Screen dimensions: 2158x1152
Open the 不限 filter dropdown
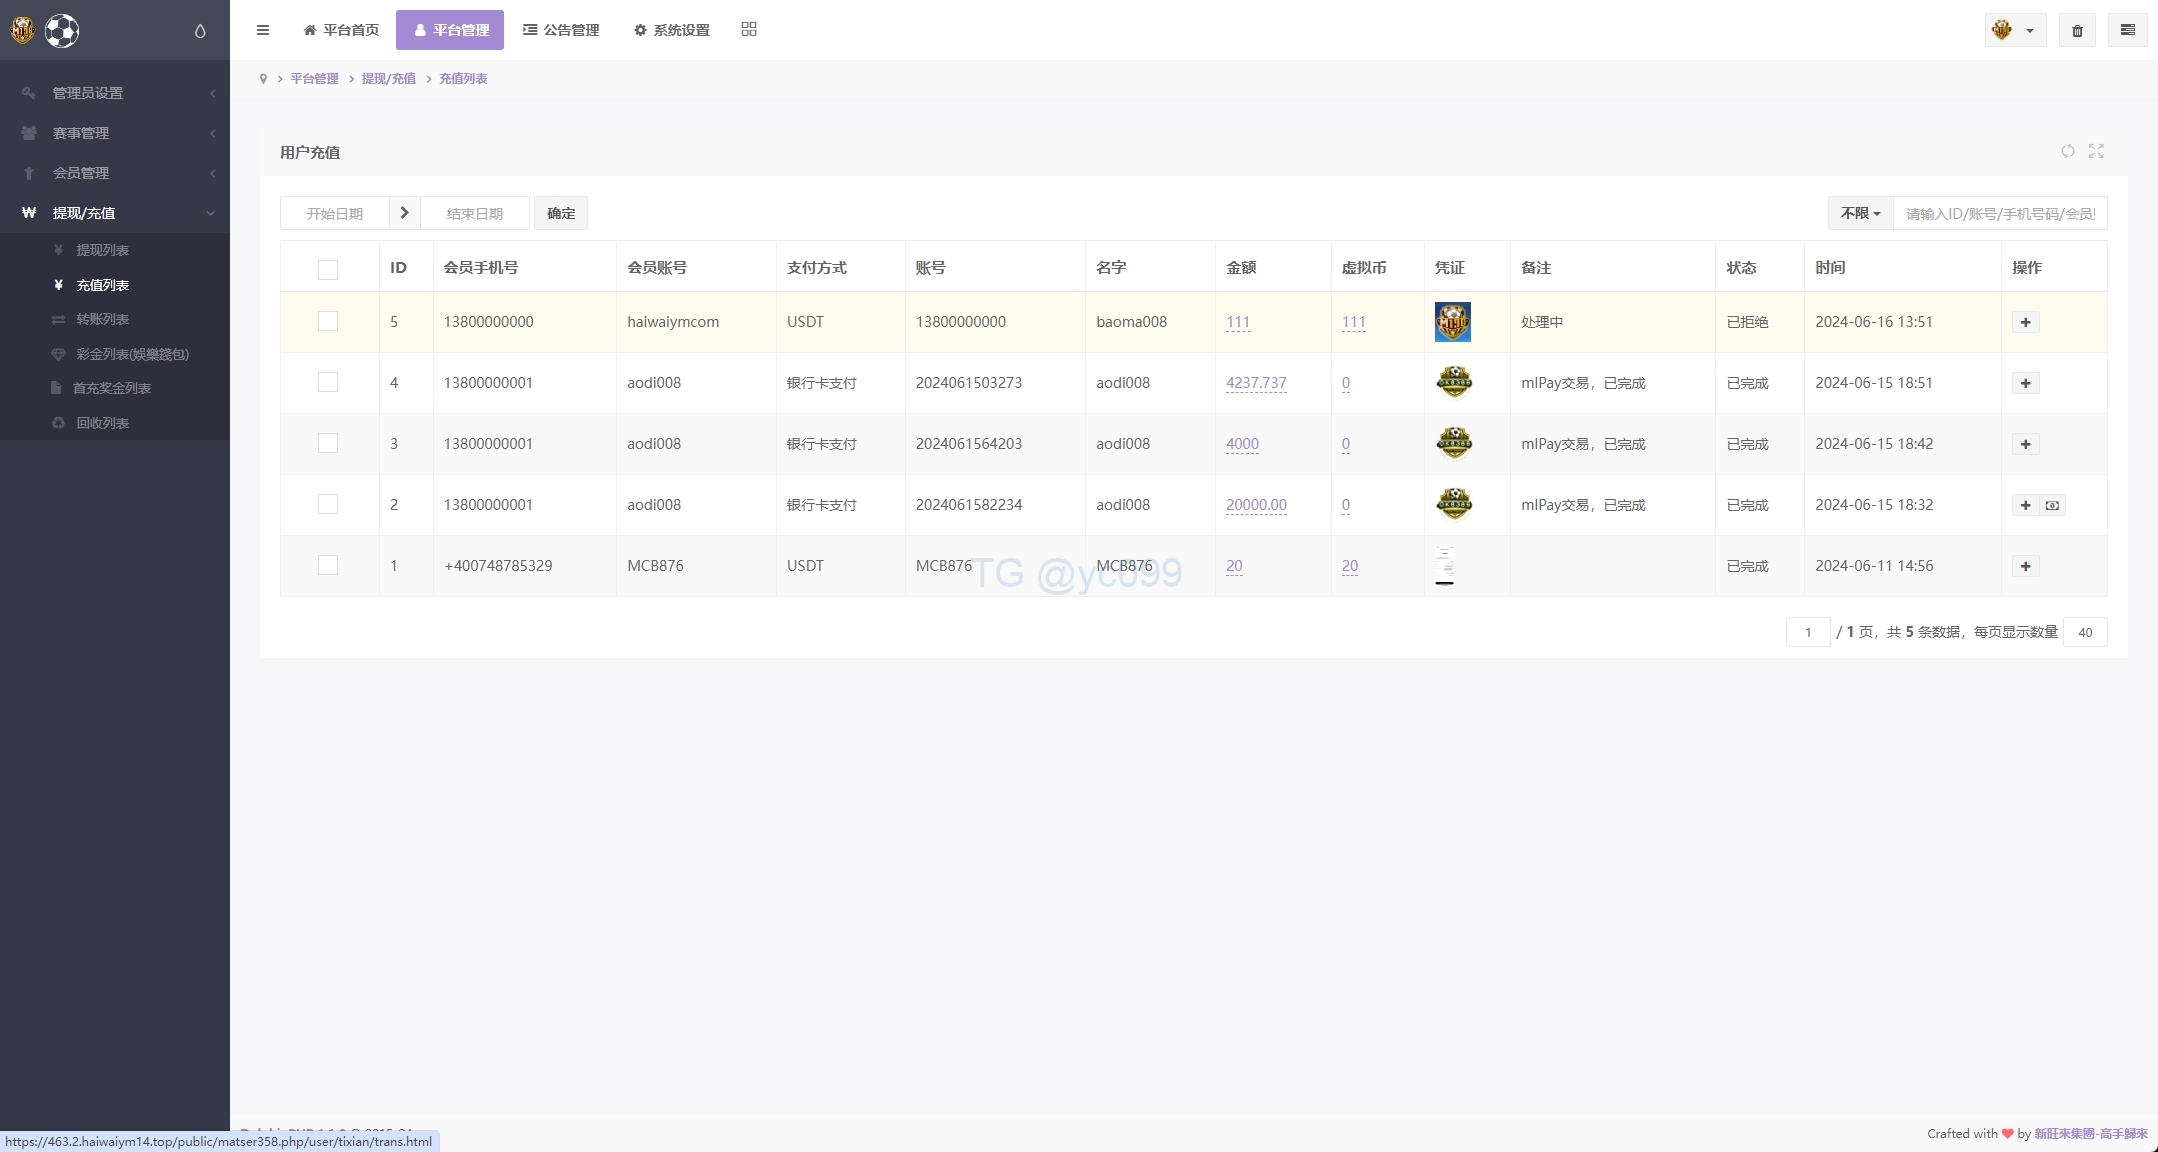pos(1860,213)
